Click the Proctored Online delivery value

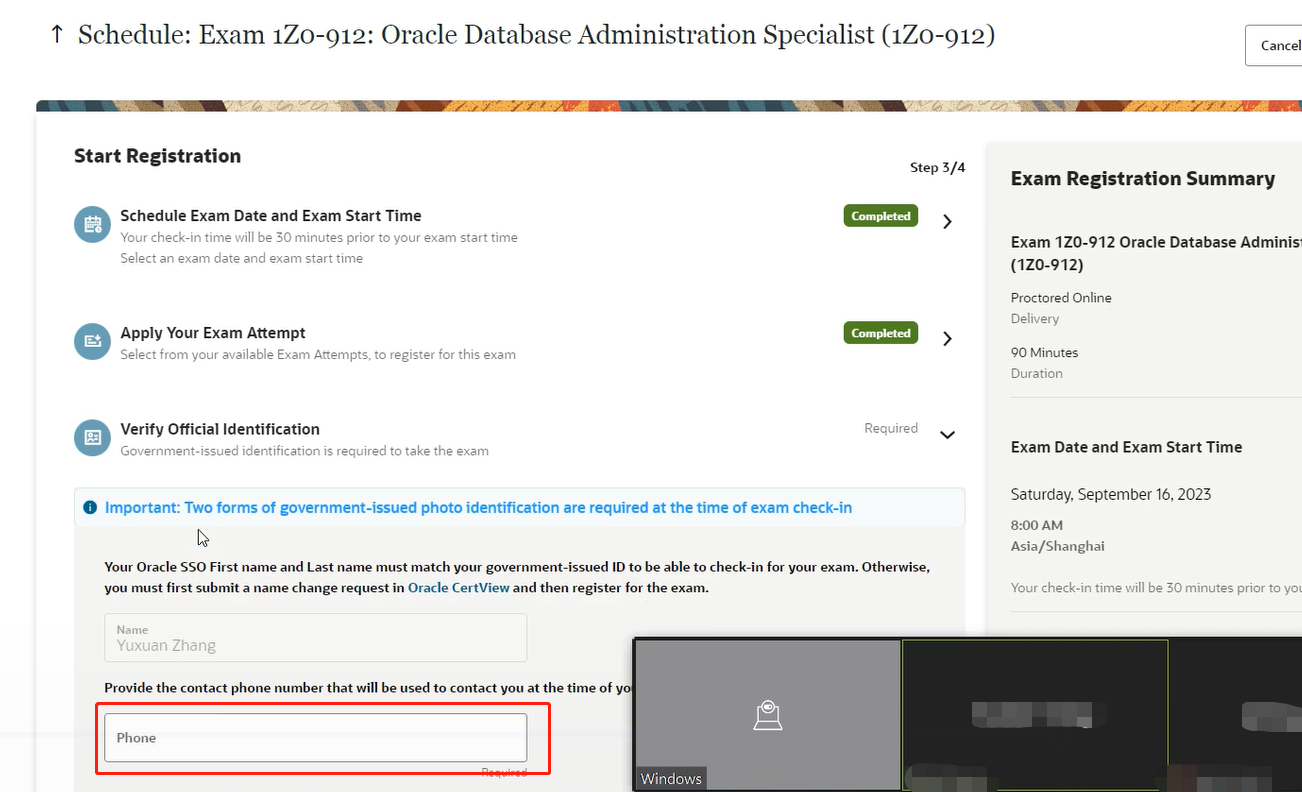[1061, 298]
